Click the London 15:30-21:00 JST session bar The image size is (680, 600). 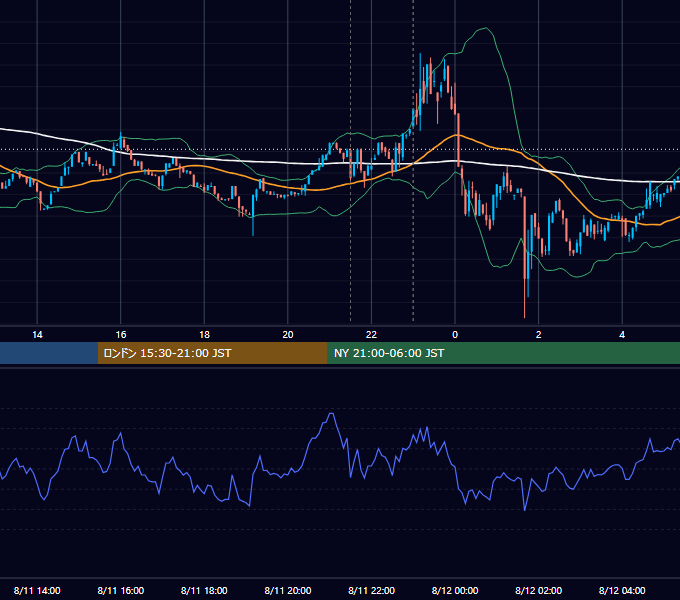pos(212,353)
